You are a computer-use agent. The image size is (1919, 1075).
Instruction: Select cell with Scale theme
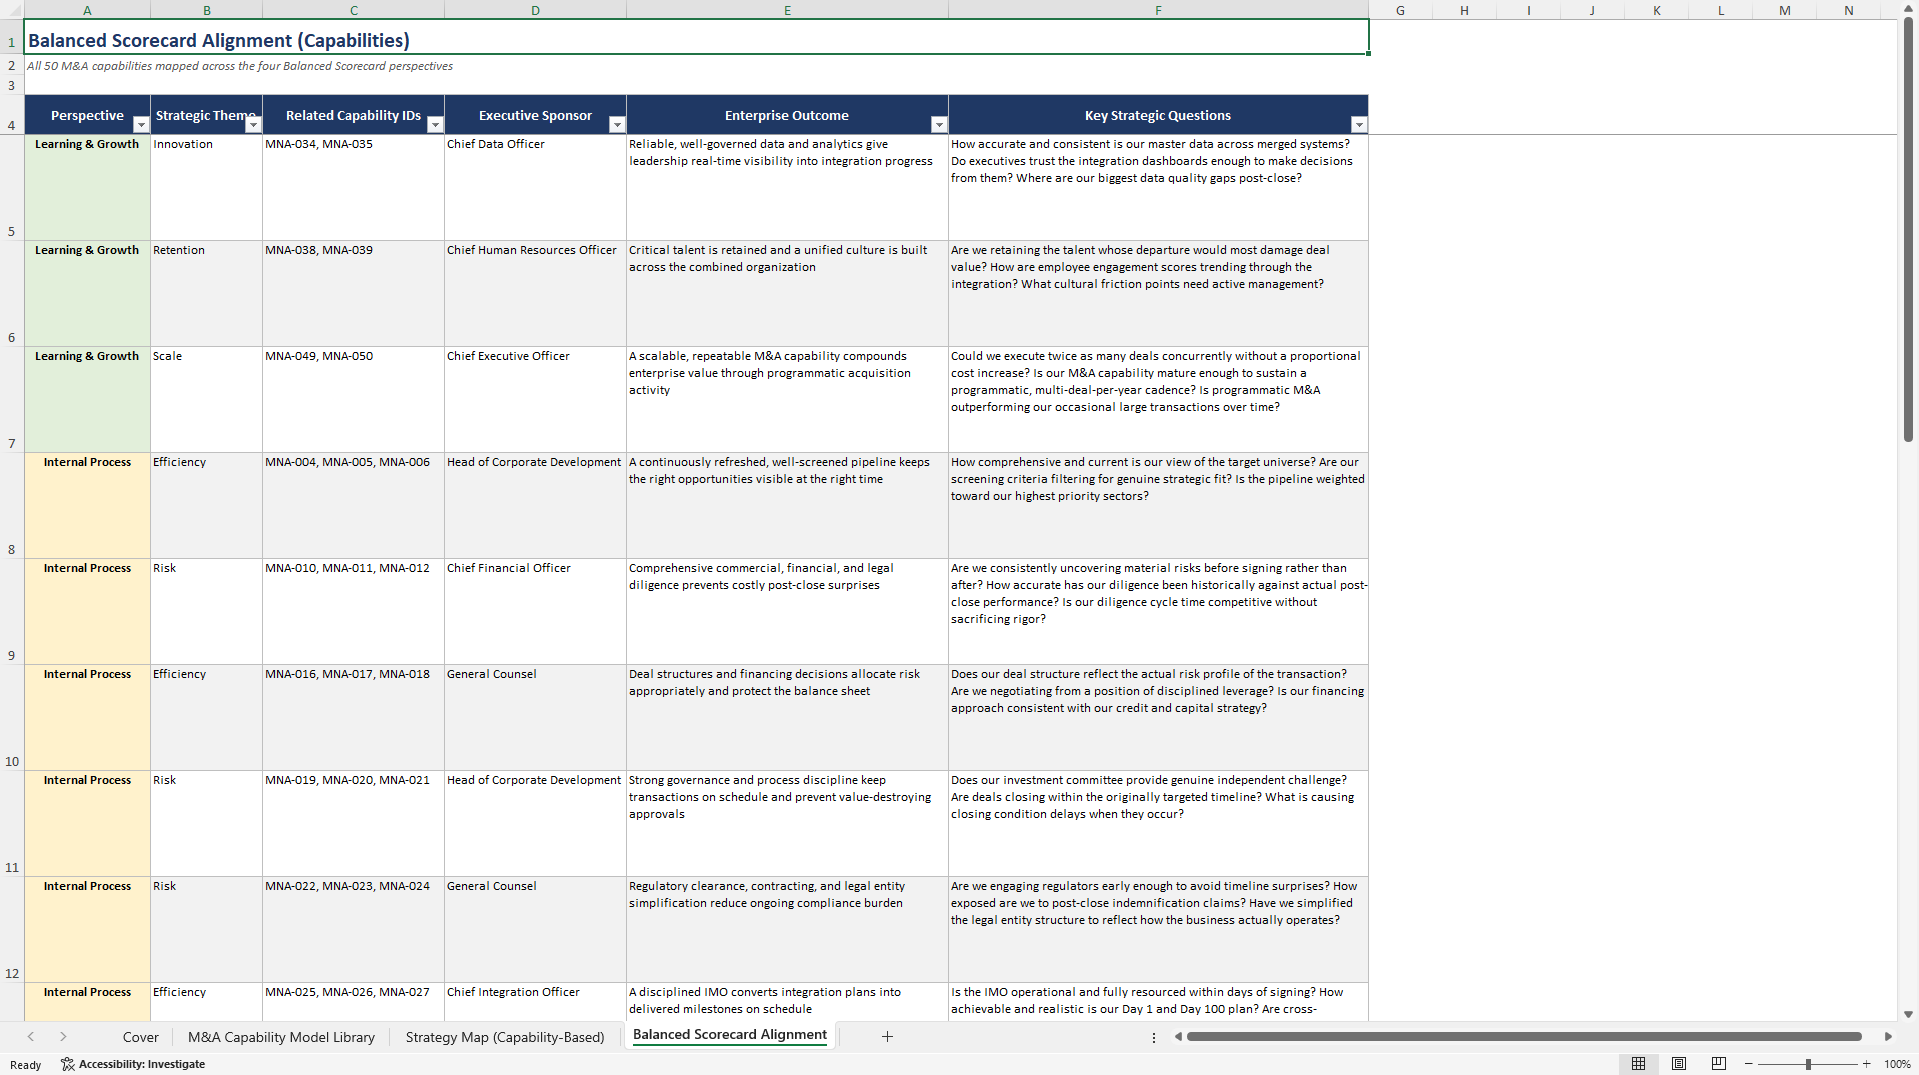click(206, 399)
